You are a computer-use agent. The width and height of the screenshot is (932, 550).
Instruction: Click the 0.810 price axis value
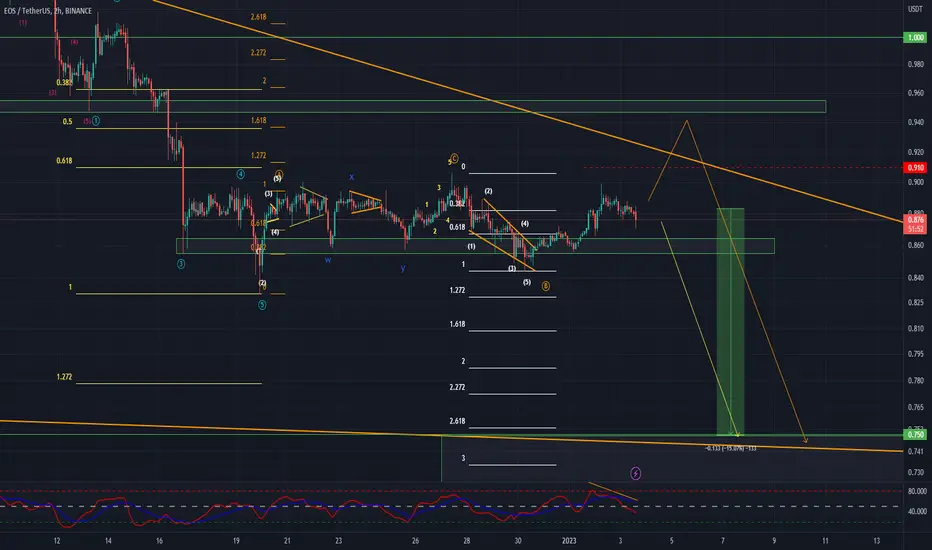[x=915, y=328]
